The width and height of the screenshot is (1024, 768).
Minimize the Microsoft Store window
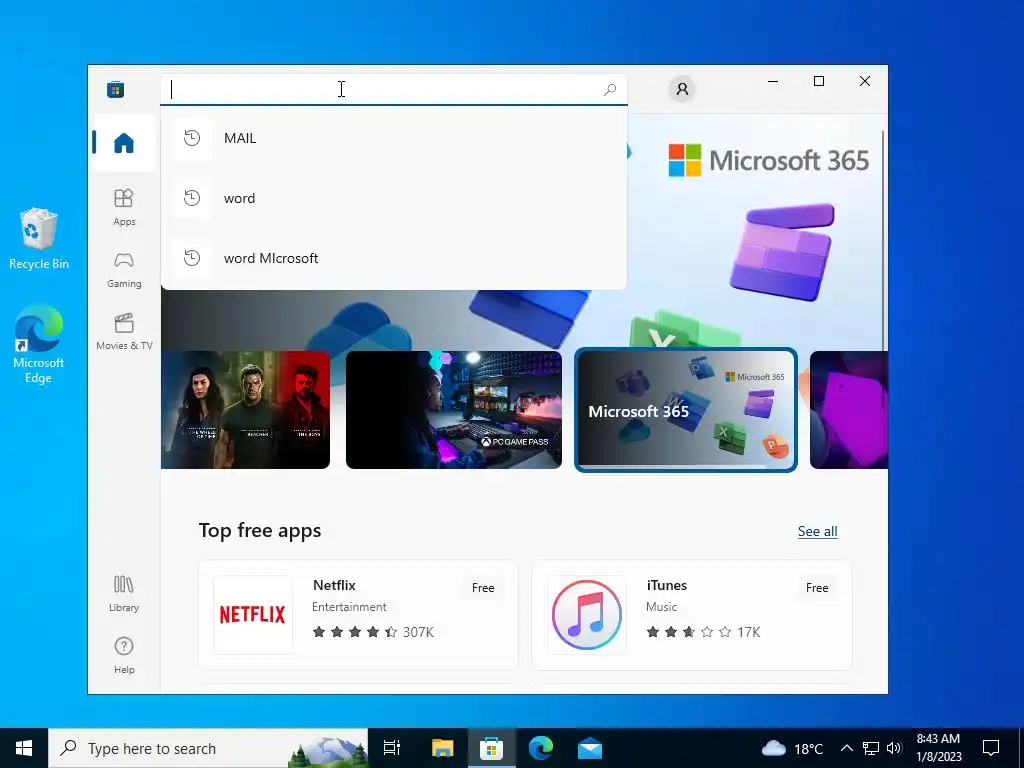pyautogui.click(x=773, y=81)
